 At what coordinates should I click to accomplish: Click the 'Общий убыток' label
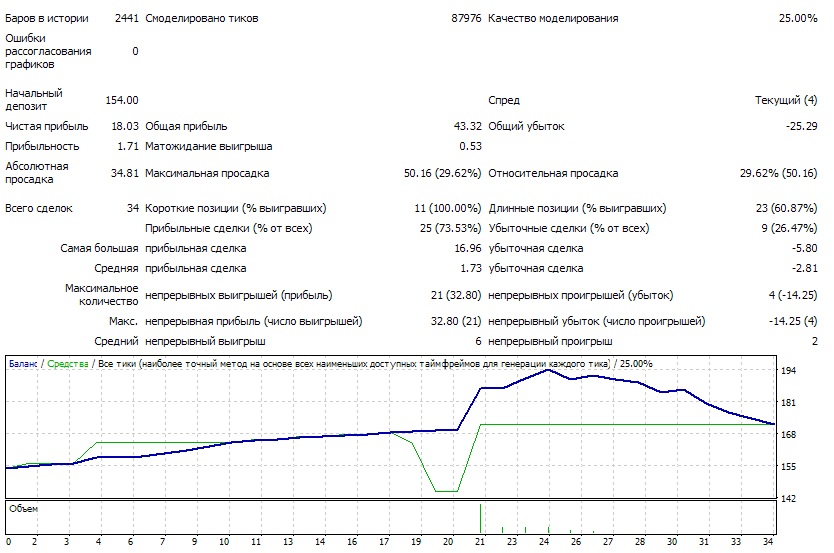click(527, 126)
